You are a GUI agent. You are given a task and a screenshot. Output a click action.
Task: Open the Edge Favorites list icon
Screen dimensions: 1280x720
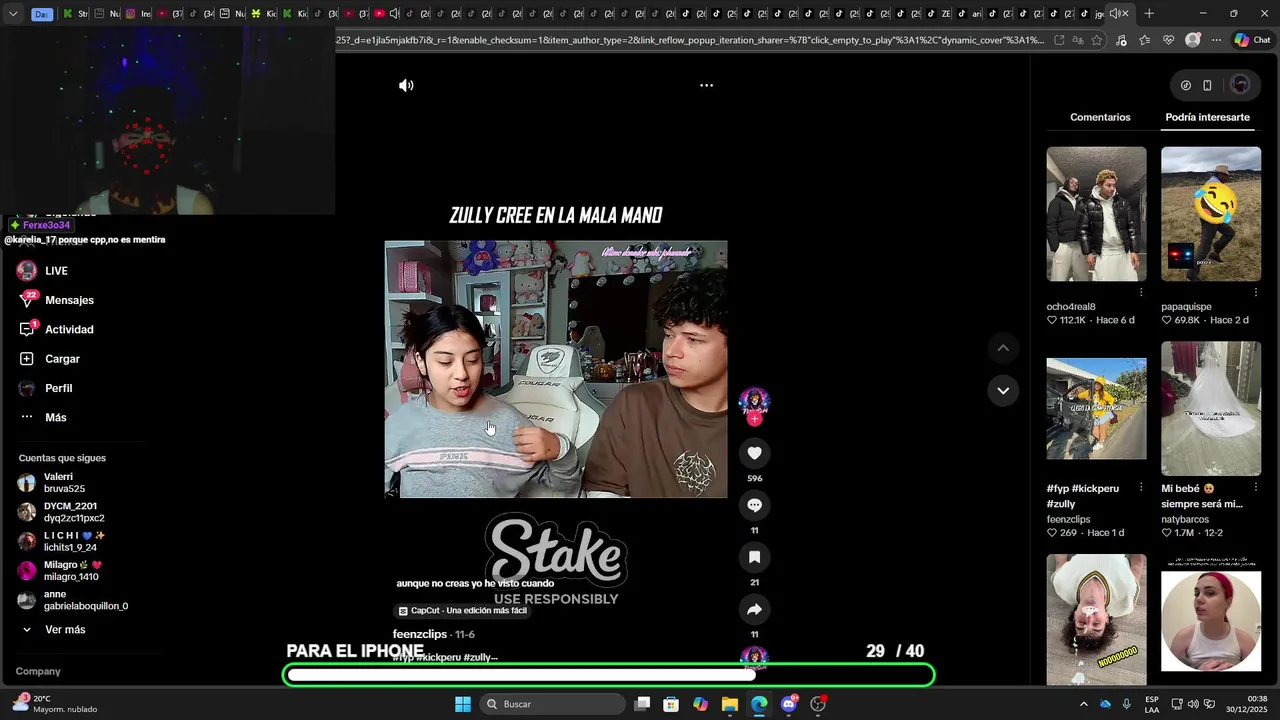point(1144,40)
